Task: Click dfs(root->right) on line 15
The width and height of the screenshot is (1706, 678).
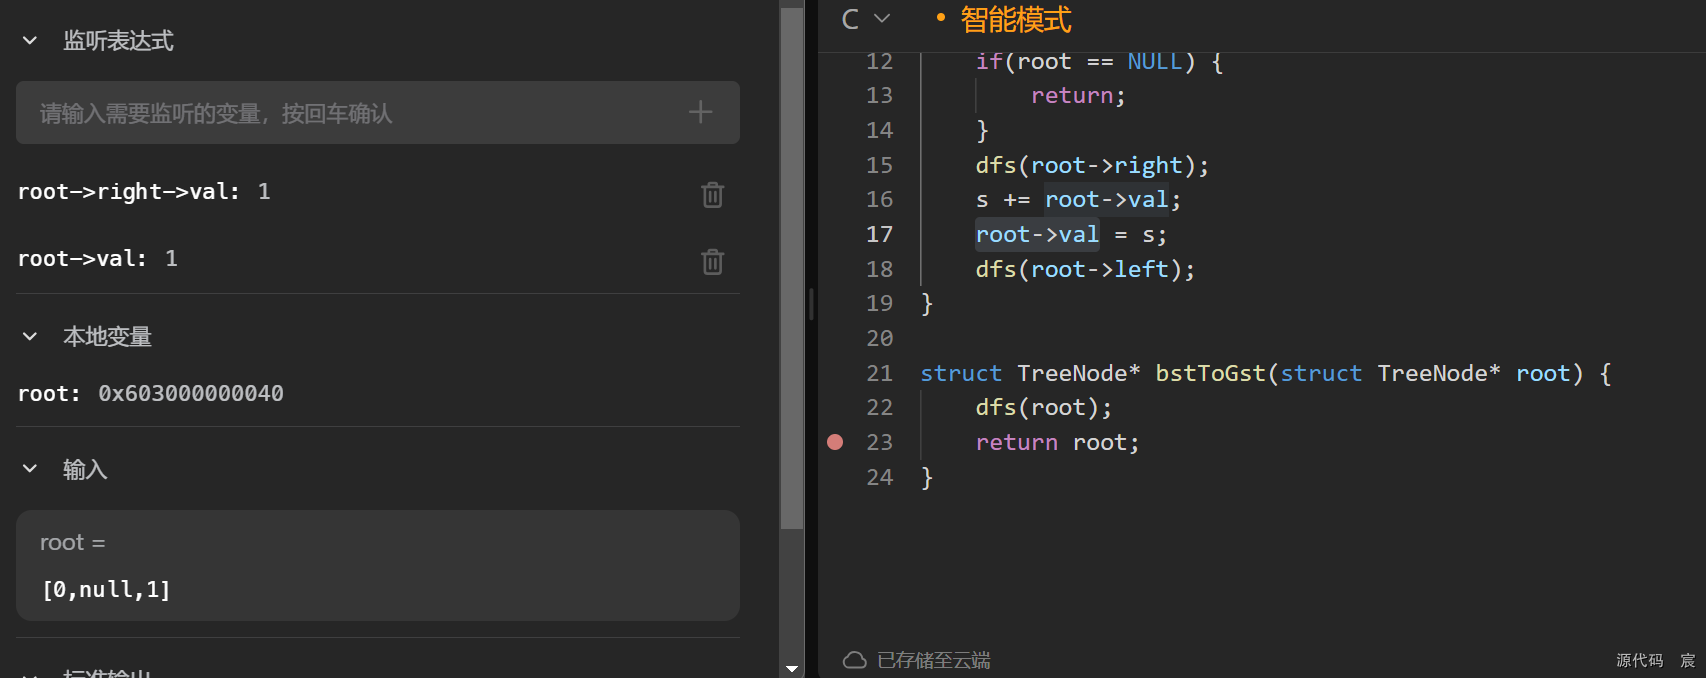Action: point(1092,165)
